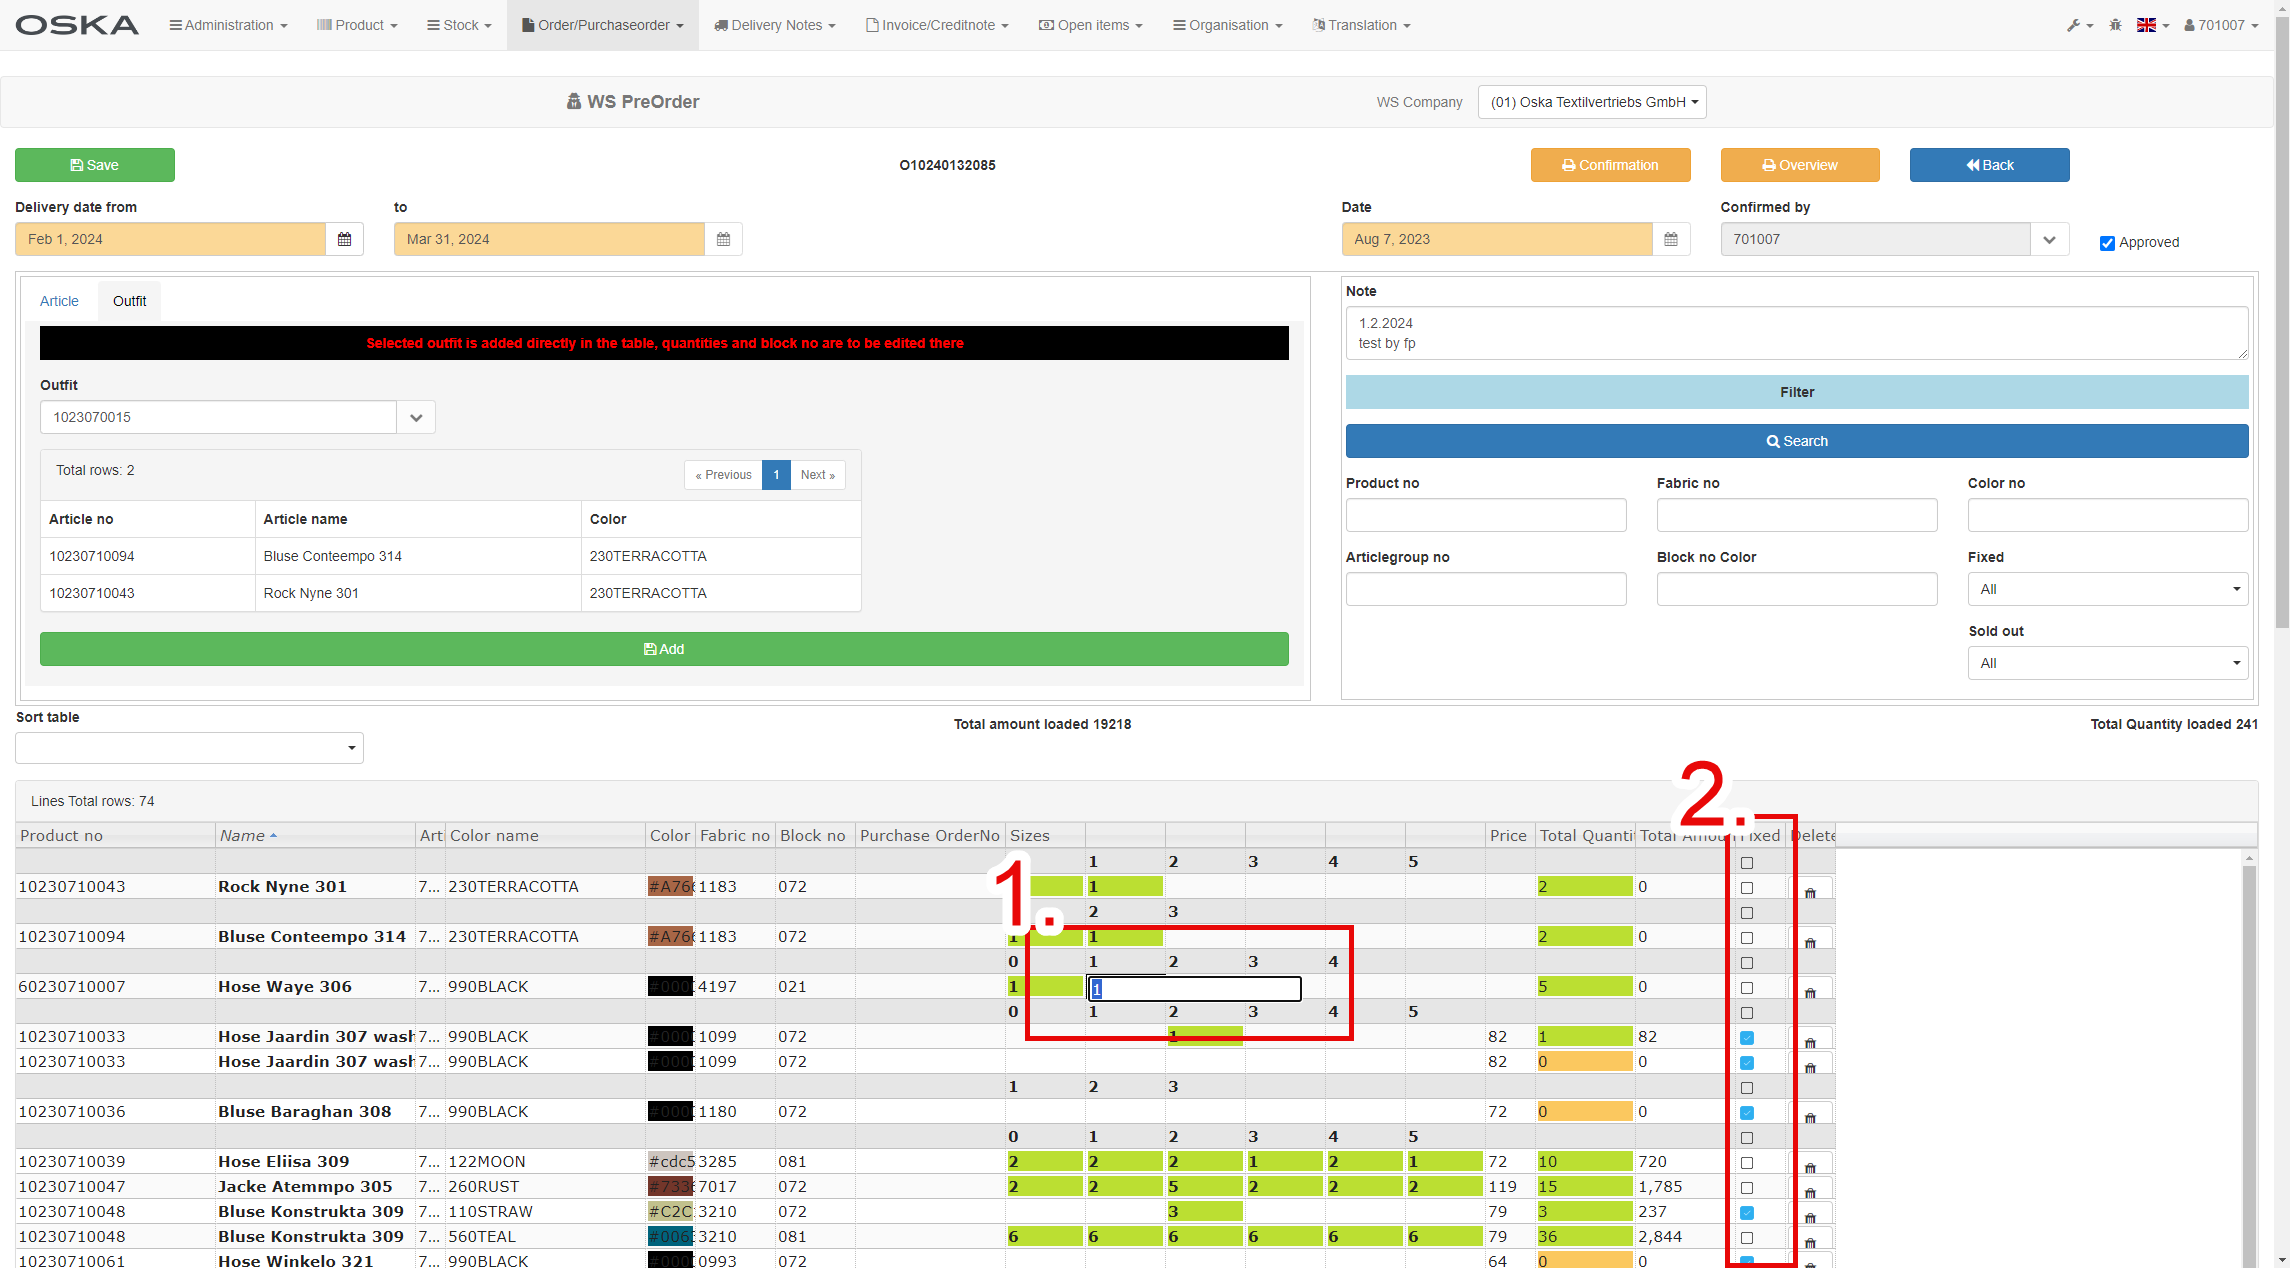The height and width of the screenshot is (1268, 2290).
Task: Open the delivery 'to' date calendar icon
Action: pyautogui.click(x=723, y=239)
